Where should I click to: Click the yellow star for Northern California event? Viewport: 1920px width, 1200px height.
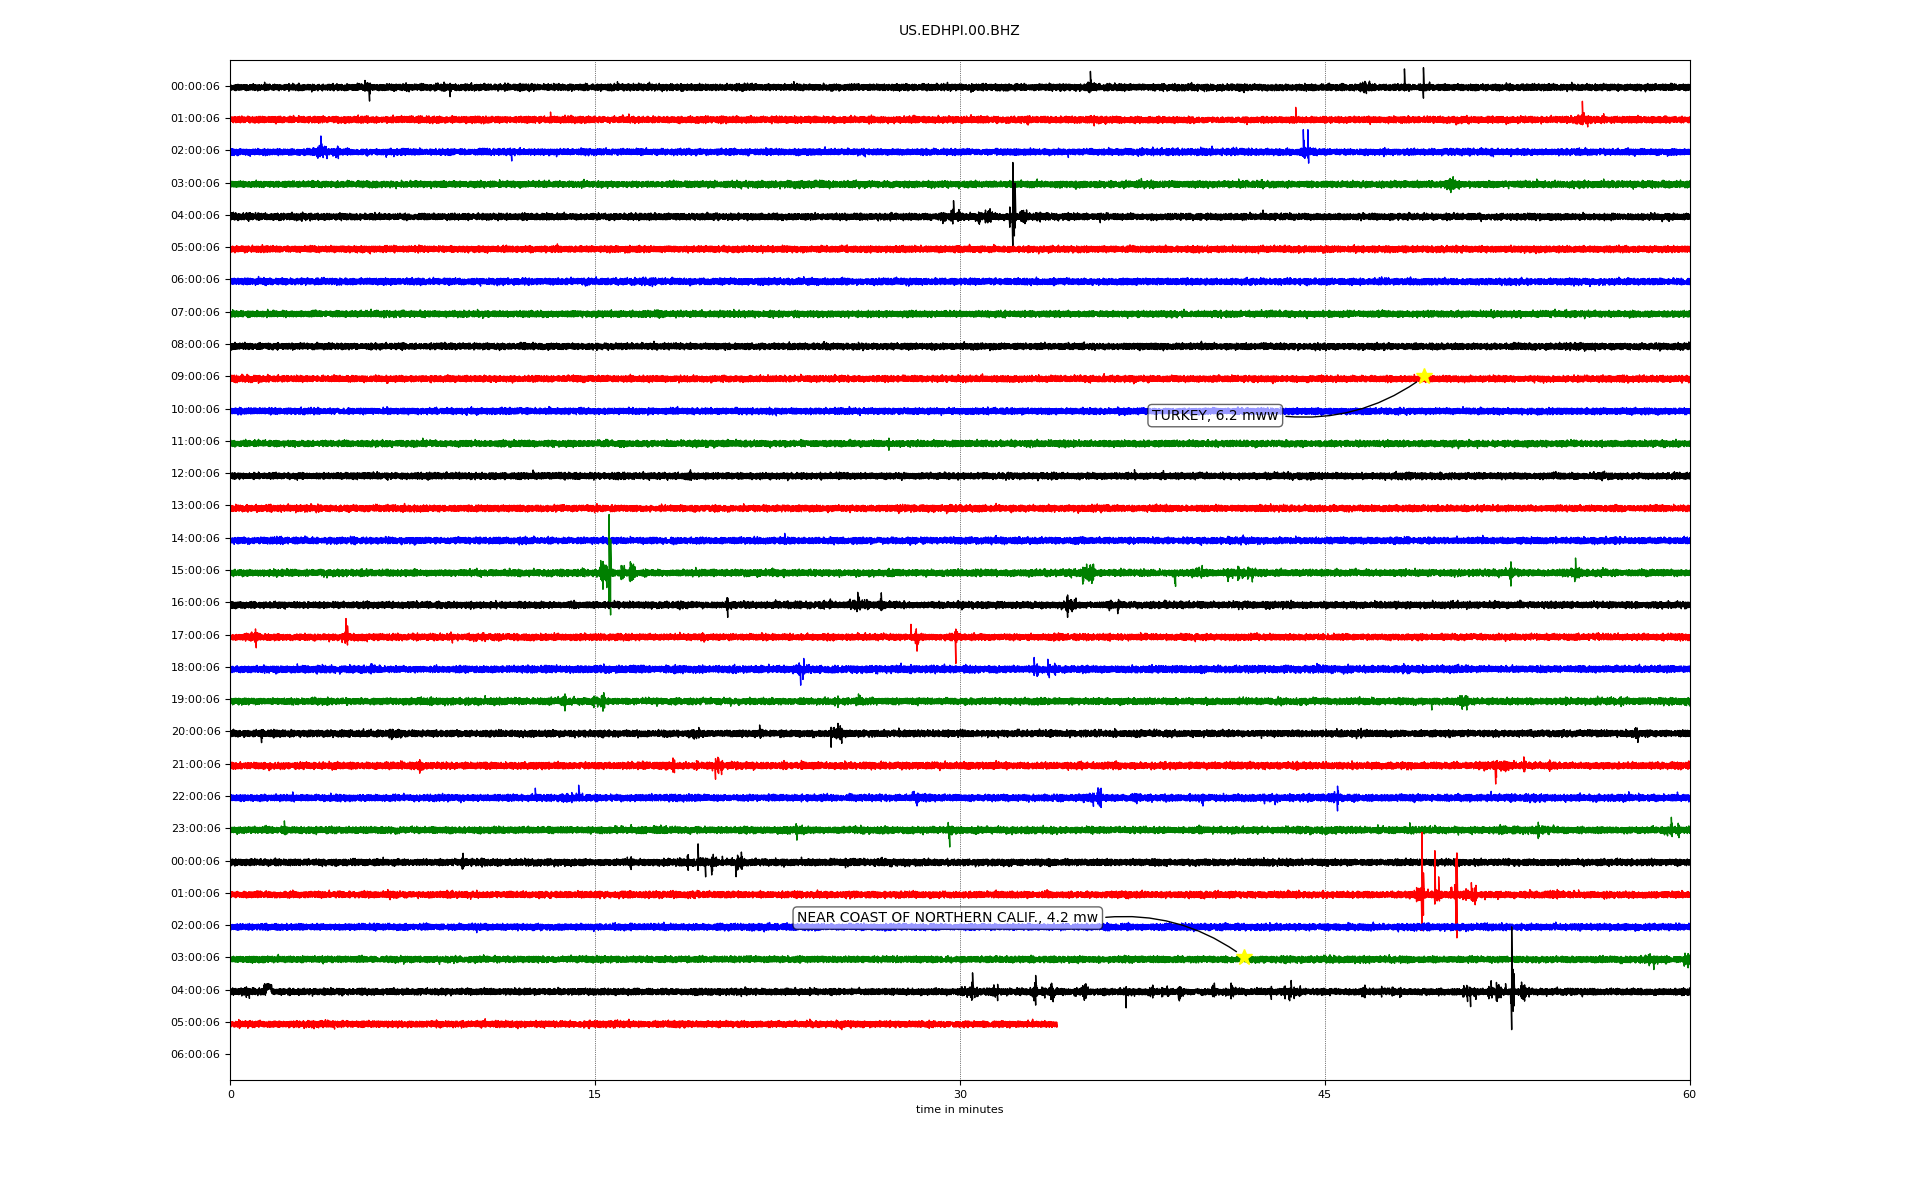1244,957
